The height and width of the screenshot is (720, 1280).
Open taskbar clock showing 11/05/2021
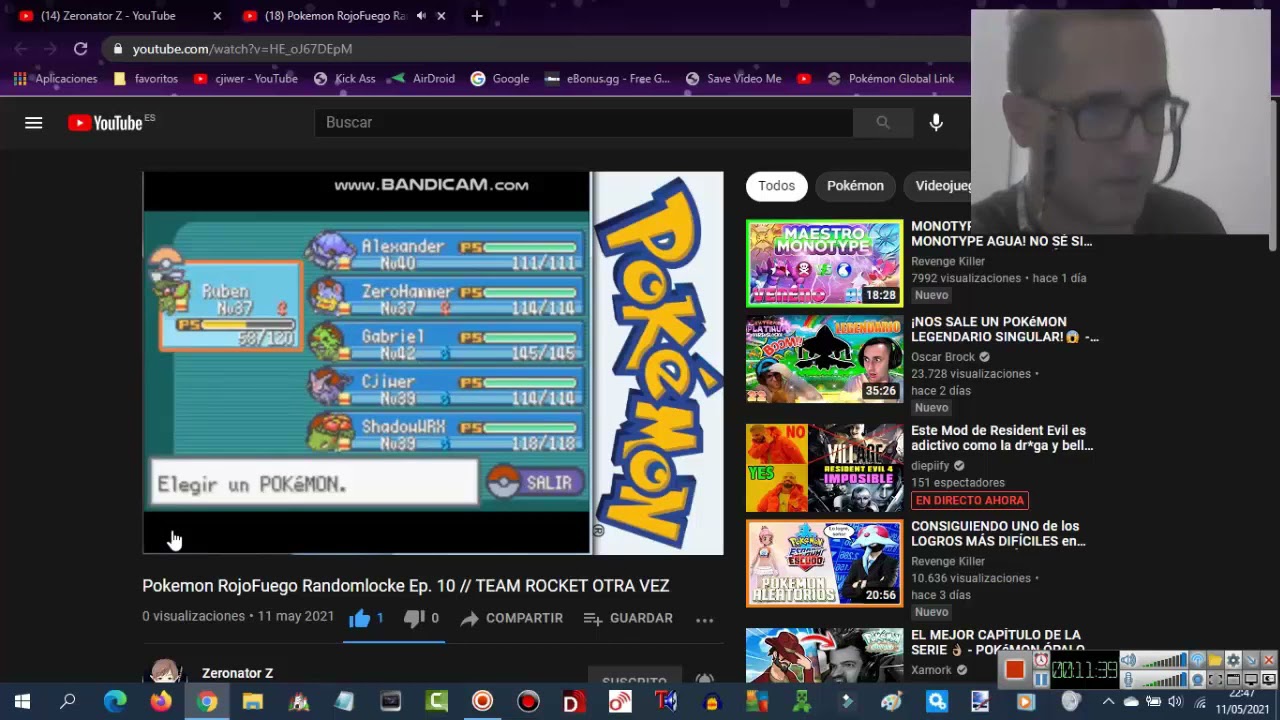tap(1242, 702)
